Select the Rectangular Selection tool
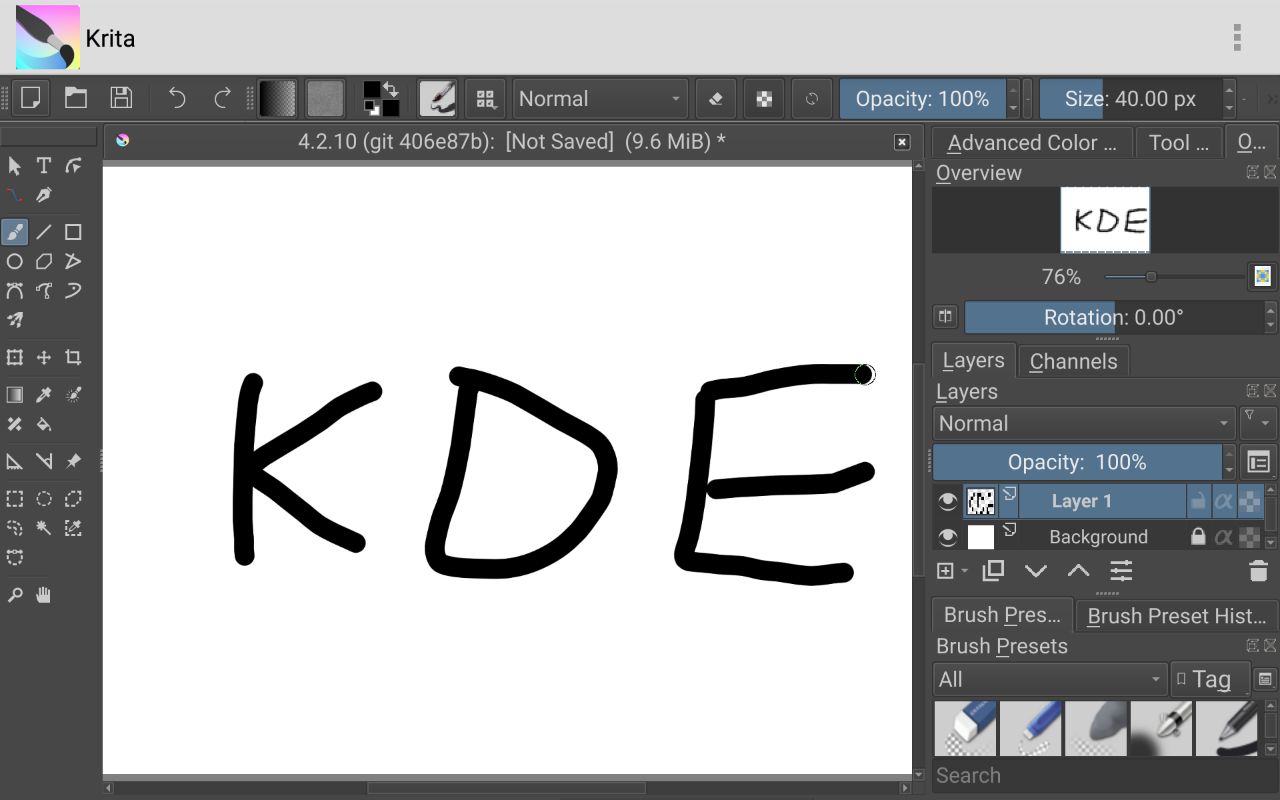 click(x=15, y=499)
